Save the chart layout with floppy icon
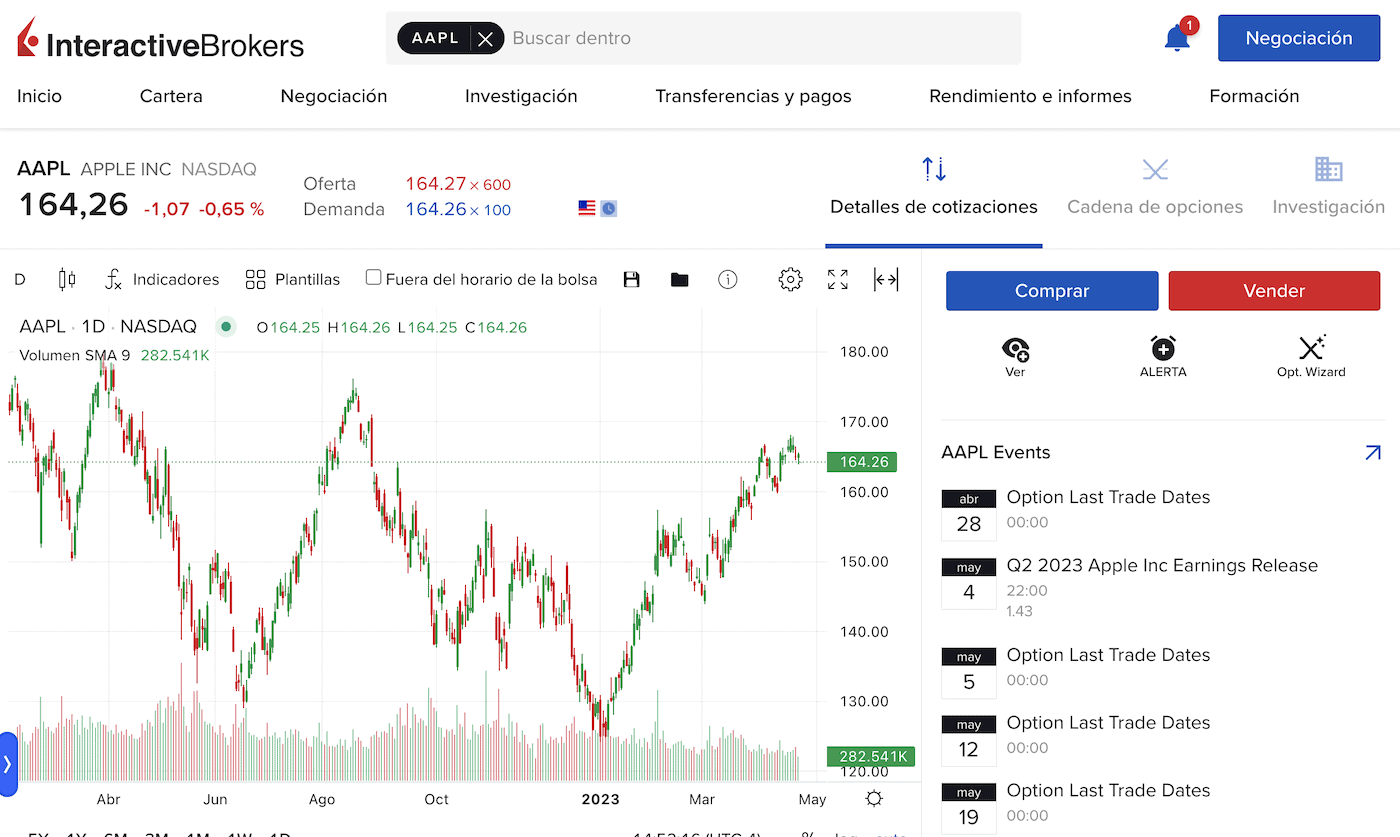This screenshot has width=1400, height=837. [631, 280]
